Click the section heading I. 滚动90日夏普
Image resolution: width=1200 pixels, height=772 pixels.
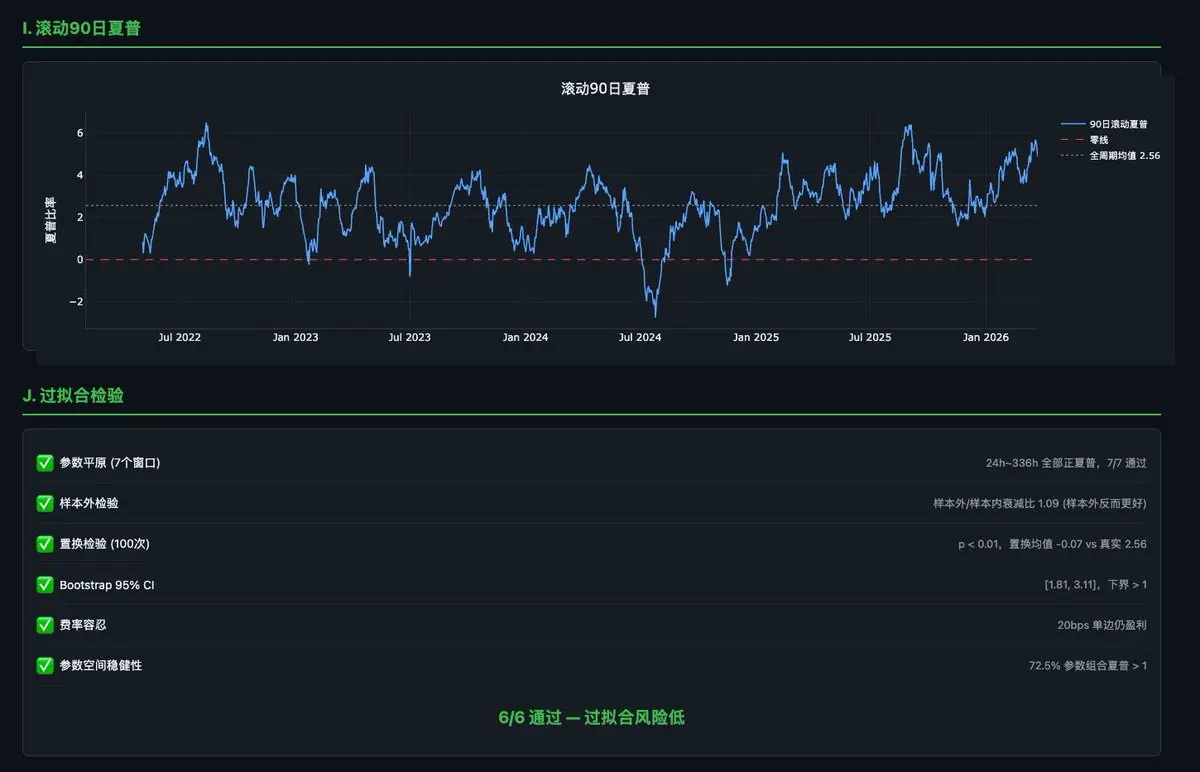(x=82, y=28)
